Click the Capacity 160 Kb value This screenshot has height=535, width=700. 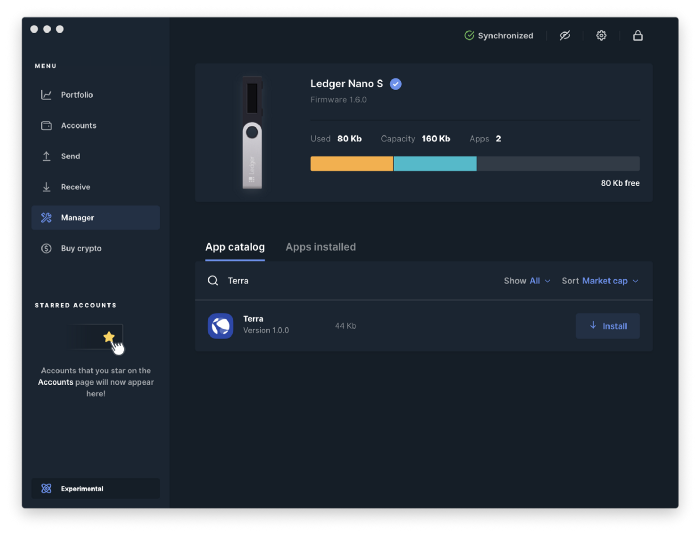tap(436, 139)
